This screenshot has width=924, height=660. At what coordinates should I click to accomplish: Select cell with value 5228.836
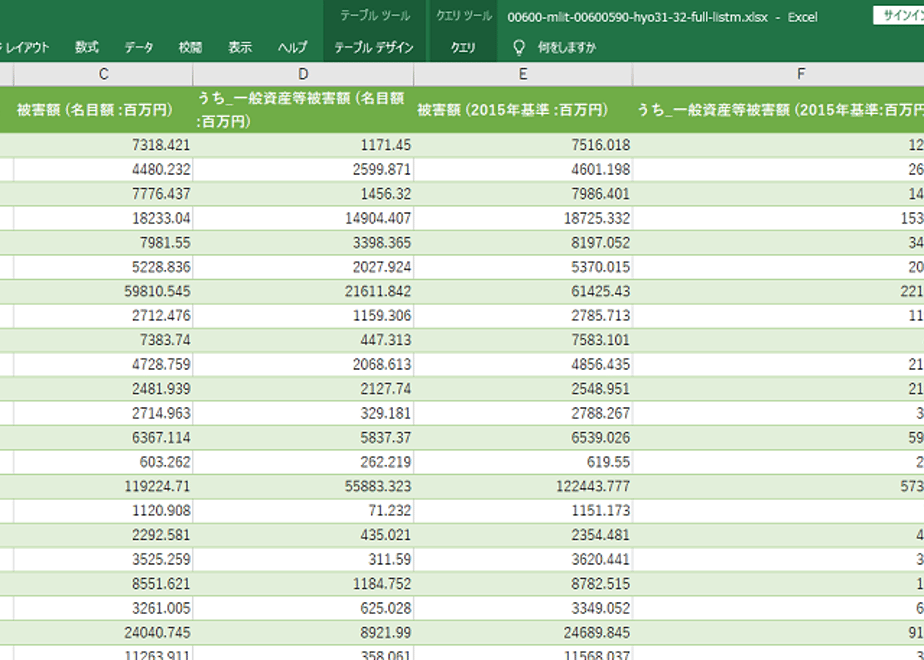103,267
